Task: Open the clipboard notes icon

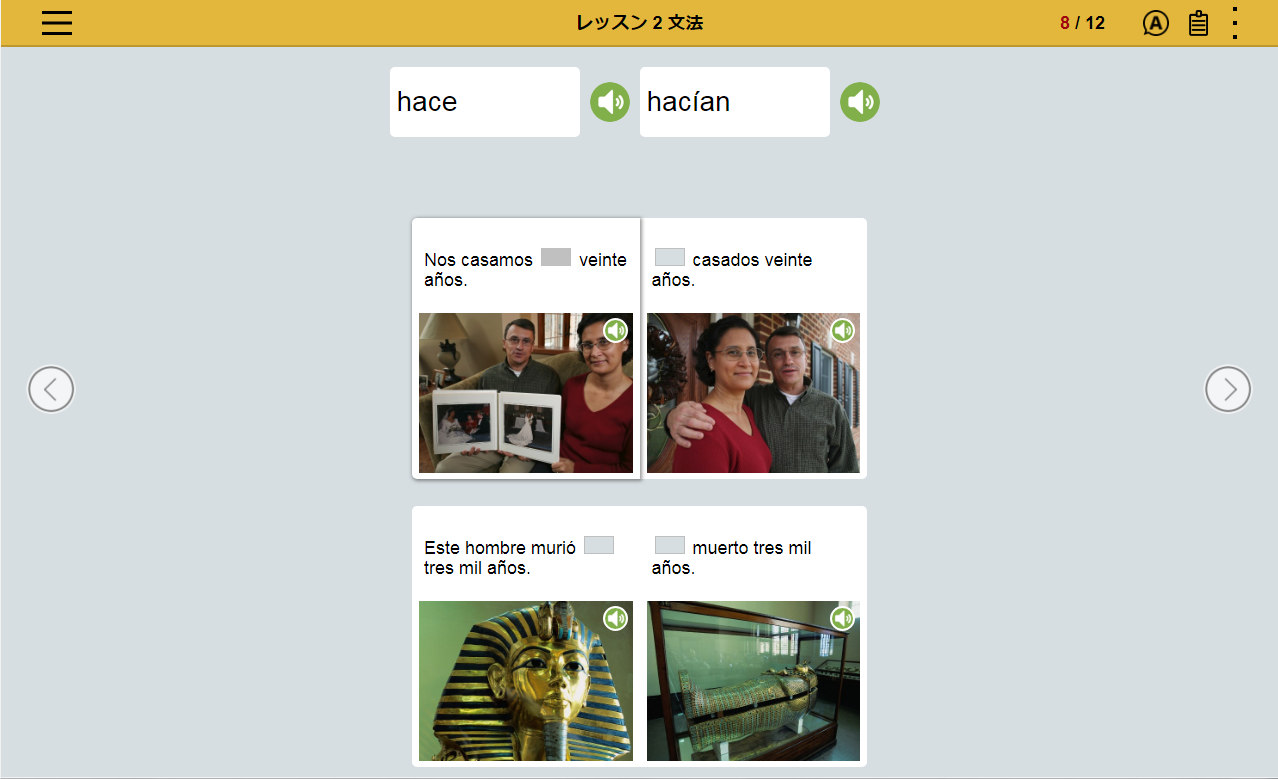Action: (1198, 23)
